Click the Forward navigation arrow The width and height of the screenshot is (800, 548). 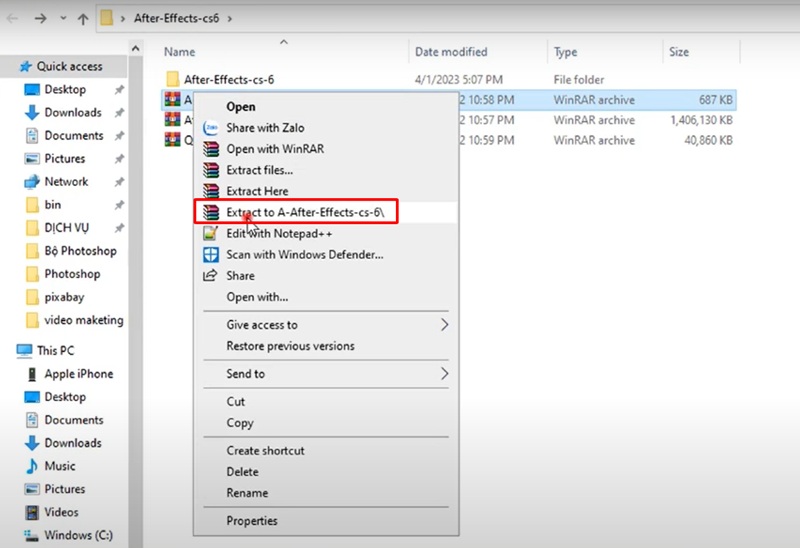click(40, 18)
